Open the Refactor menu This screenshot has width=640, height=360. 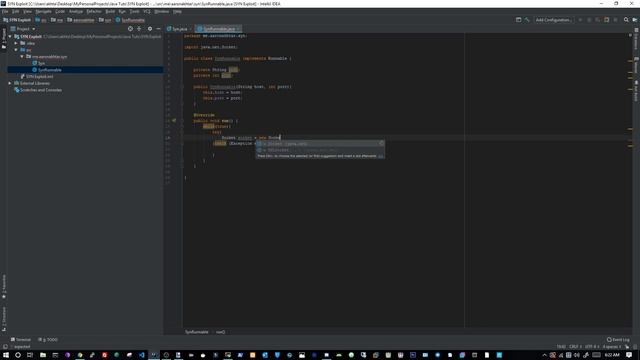click(x=94, y=11)
